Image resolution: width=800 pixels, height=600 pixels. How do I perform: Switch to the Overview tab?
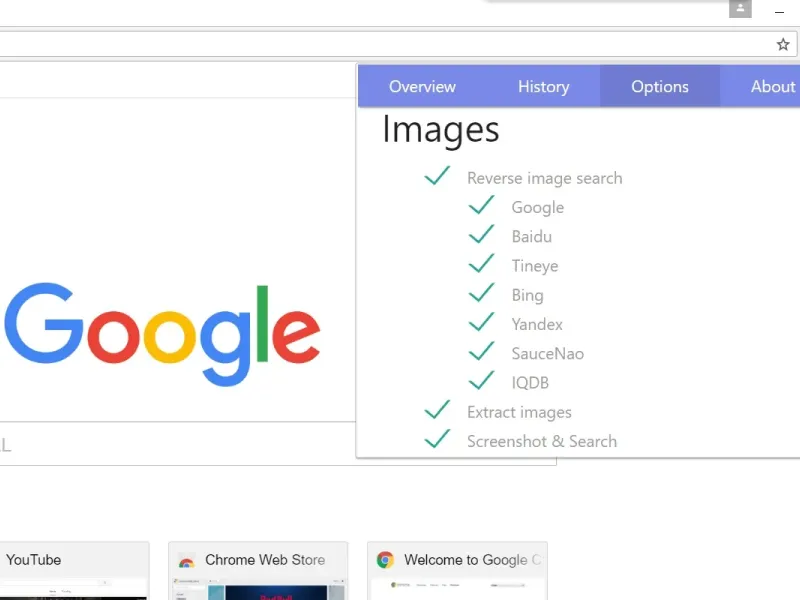tap(422, 87)
